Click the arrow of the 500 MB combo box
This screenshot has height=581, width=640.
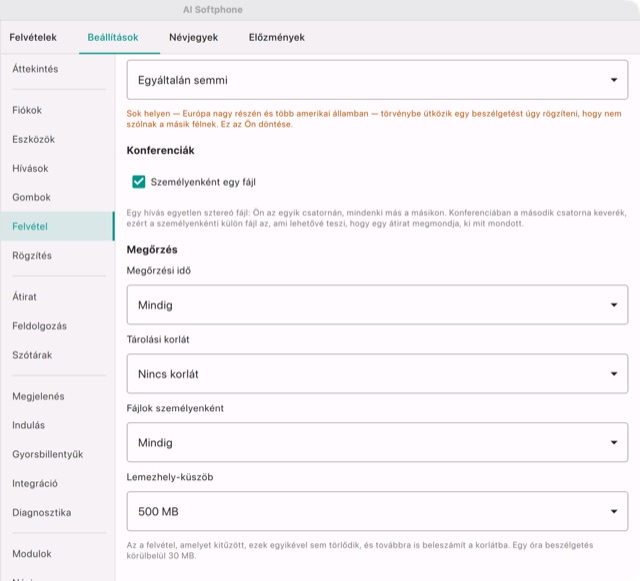(614, 512)
